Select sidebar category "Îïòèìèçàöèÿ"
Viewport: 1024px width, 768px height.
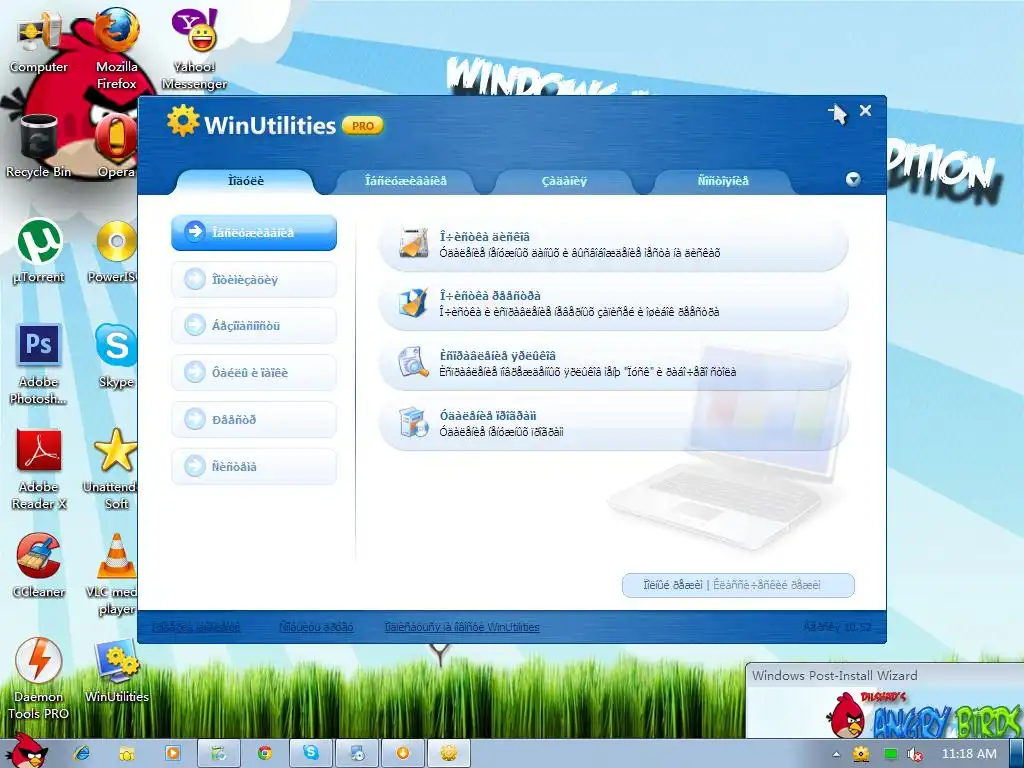click(254, 280)
